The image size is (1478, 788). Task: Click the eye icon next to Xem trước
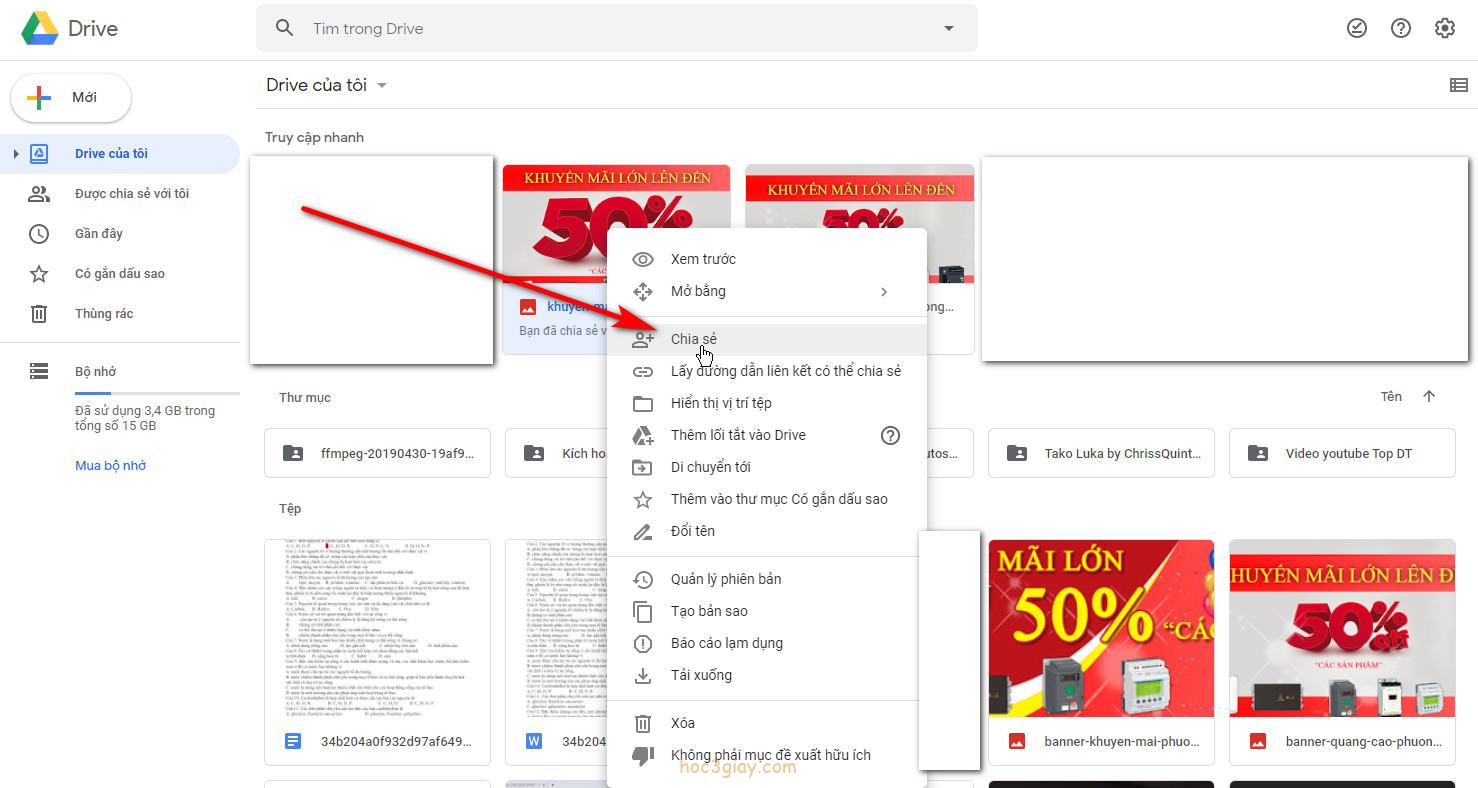(x=643, y=259)
